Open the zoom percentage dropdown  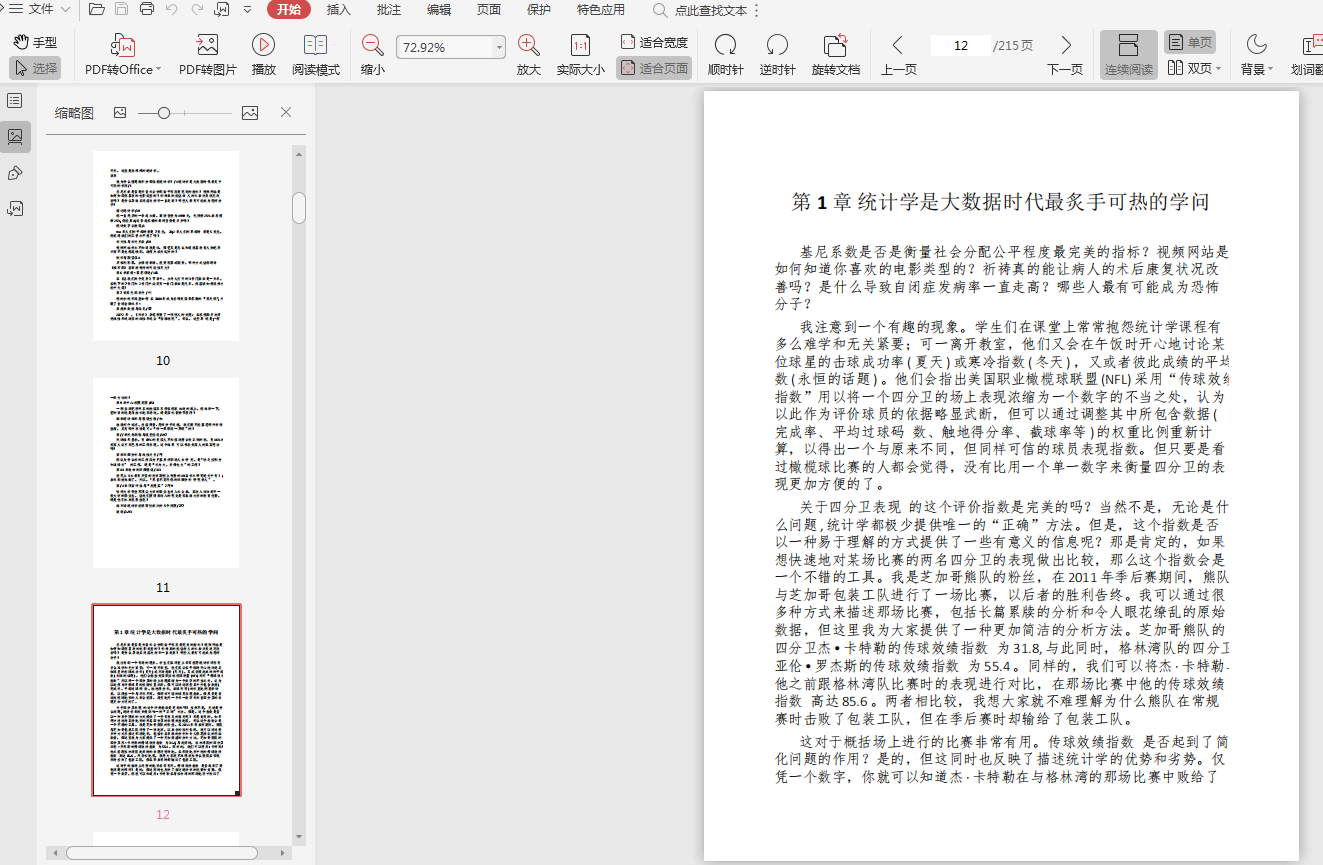pos(499,48)
